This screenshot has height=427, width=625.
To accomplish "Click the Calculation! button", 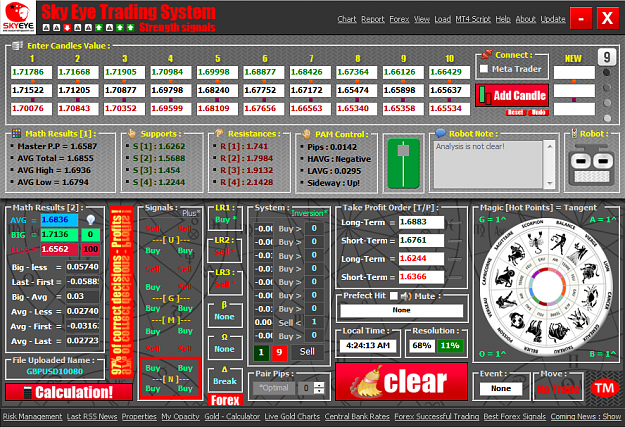I will click(x=69, y=392).
